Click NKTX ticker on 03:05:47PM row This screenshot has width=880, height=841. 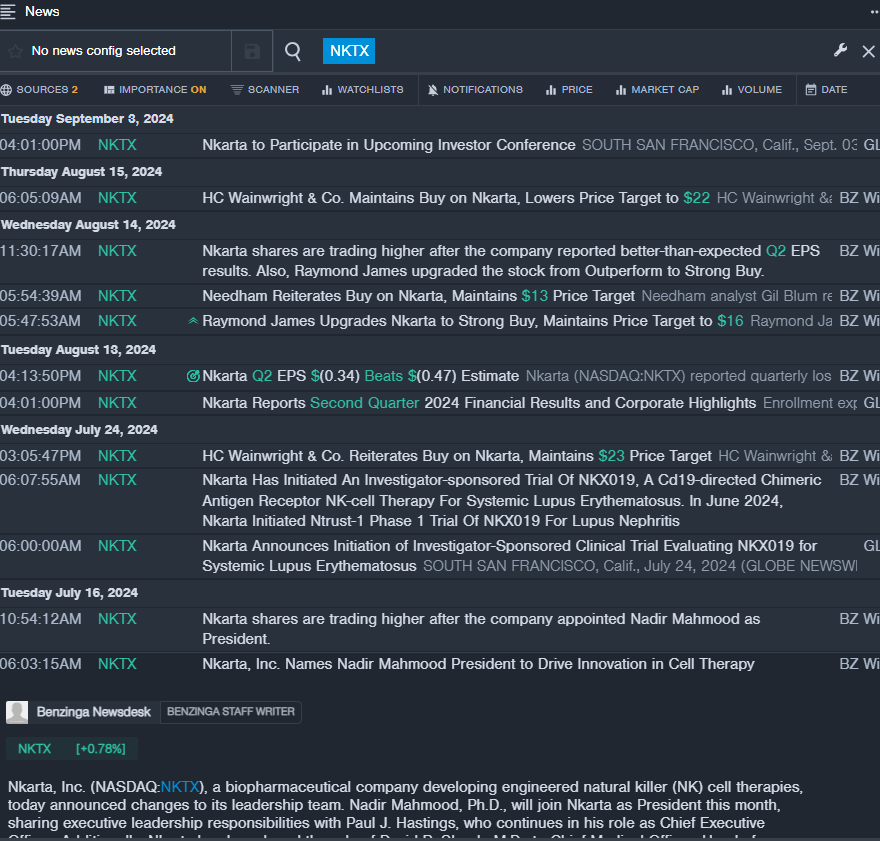117,456
